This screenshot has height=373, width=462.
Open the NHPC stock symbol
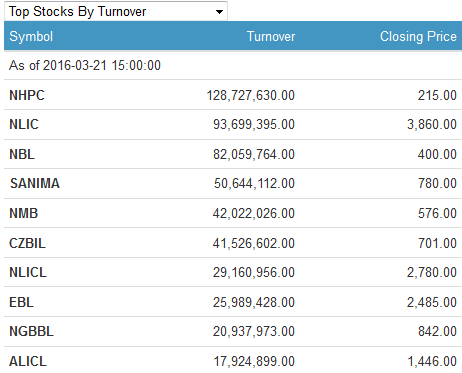click(27, 95)
